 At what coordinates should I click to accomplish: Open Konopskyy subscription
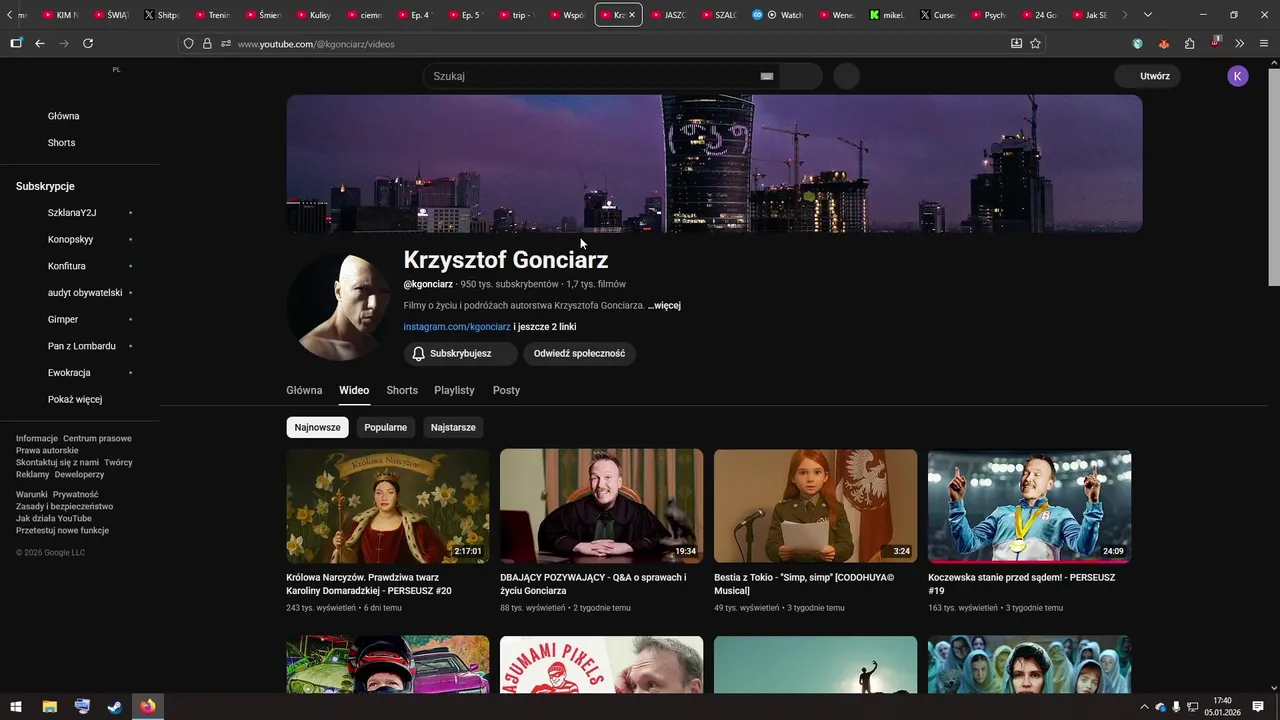coord(70,240)
